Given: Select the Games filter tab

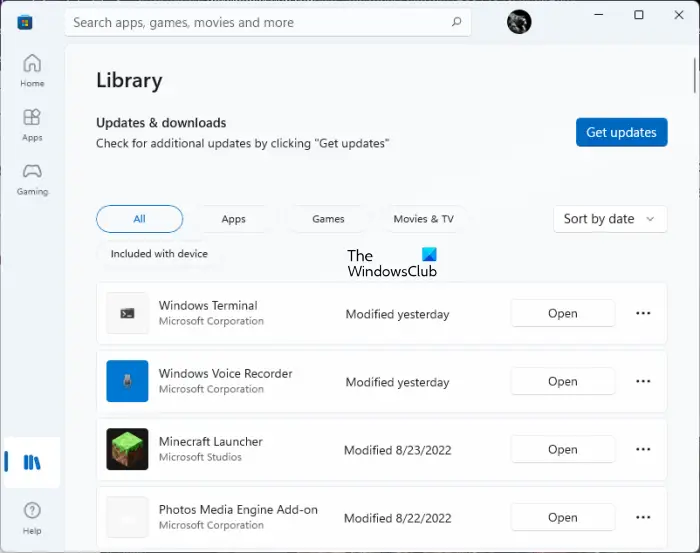Looking at the screenshot, I should click(328, 219).
